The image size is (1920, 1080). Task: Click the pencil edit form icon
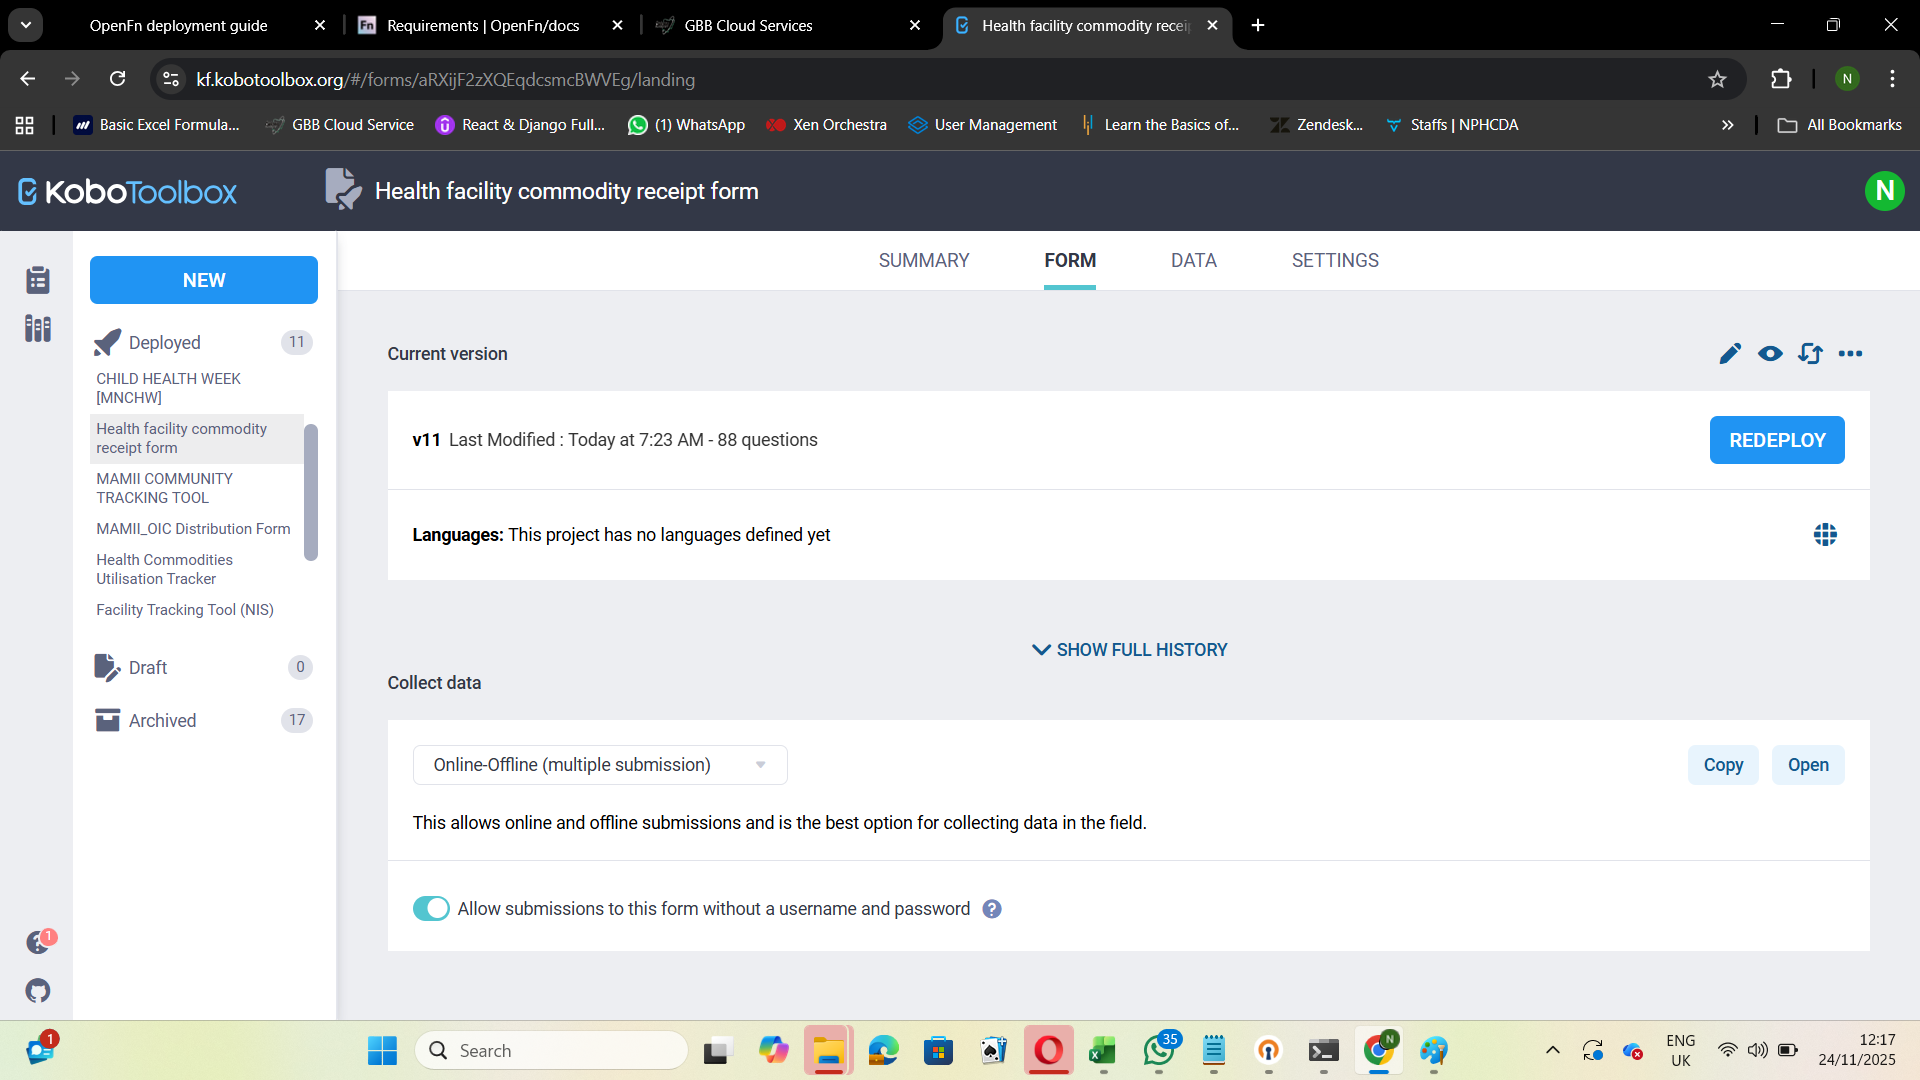(x=1730, y=353)
